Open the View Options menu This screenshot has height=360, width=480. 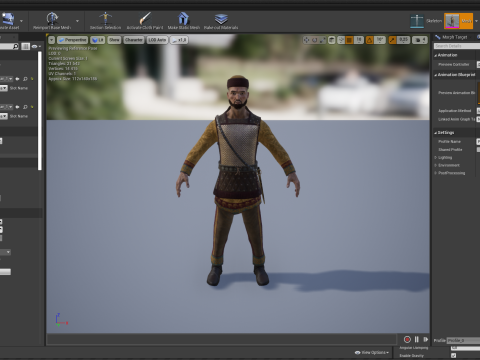tap(372, 352)
